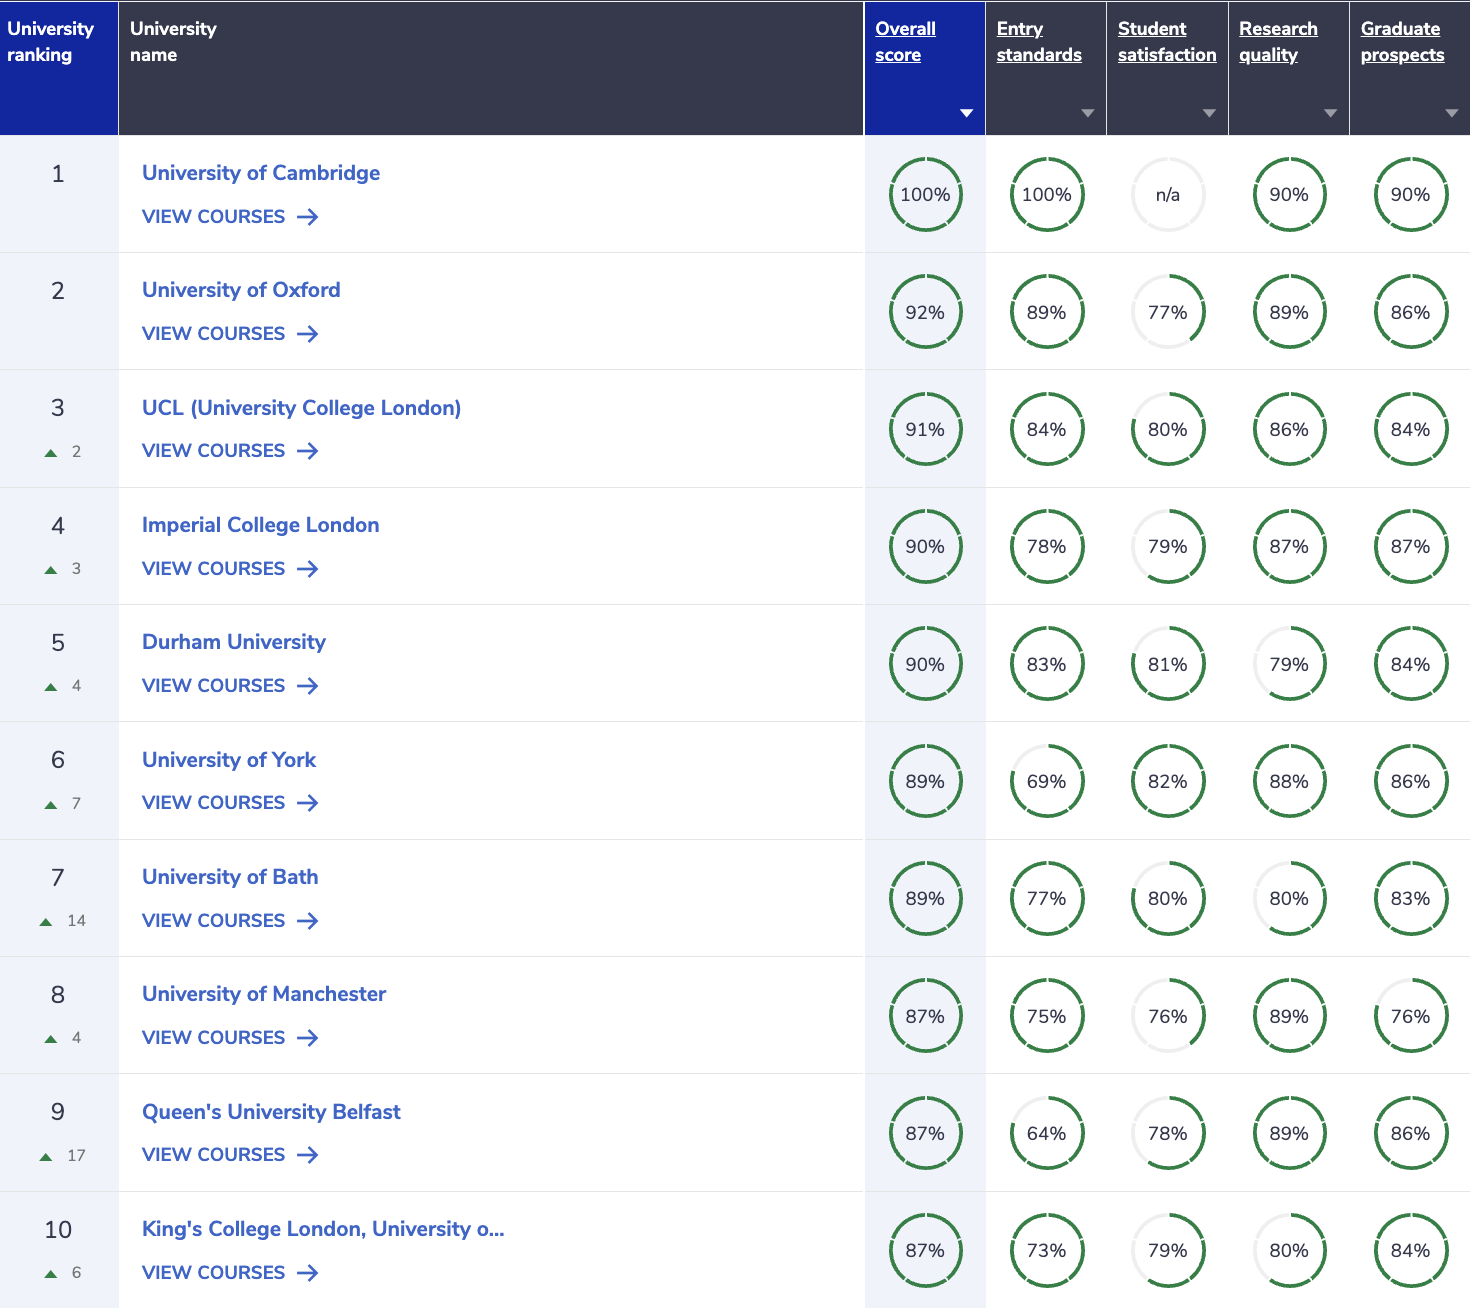Screen dimensions: 1470x1308
Task: View courses for King's College London
Action: pyautogui.click(x=230, y=1273)
